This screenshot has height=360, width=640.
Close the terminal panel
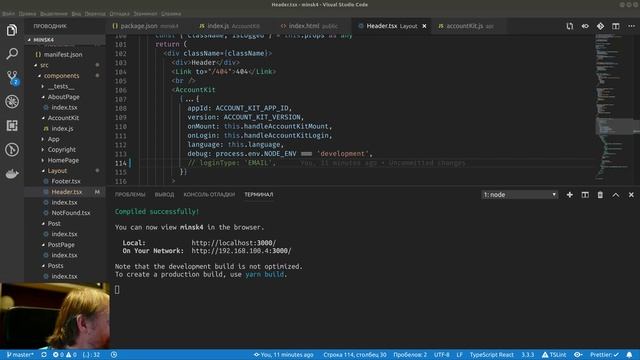(x=631, y=195)
